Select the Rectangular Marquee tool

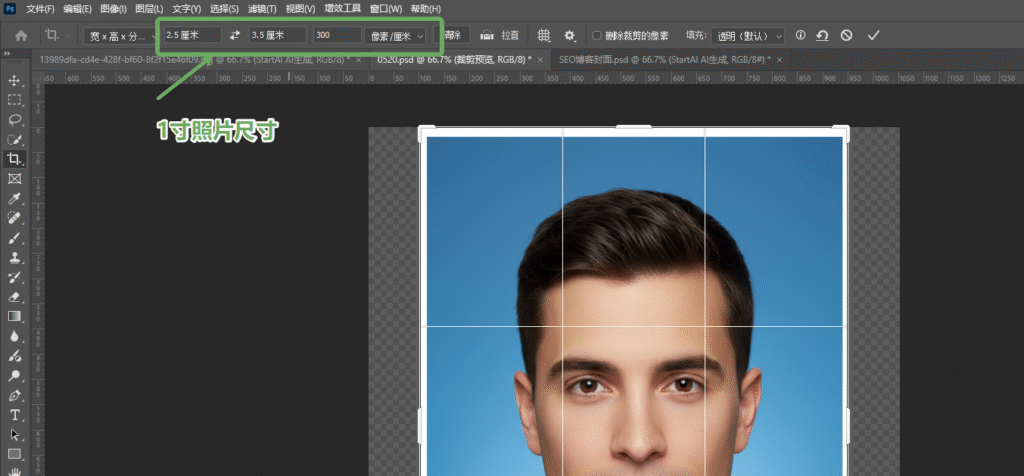pyautogui.click(x=14, y=101)
